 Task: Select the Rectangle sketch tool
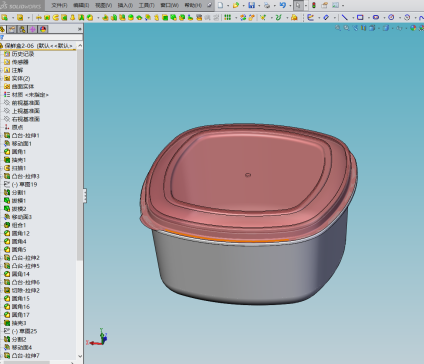pos(360,17)
